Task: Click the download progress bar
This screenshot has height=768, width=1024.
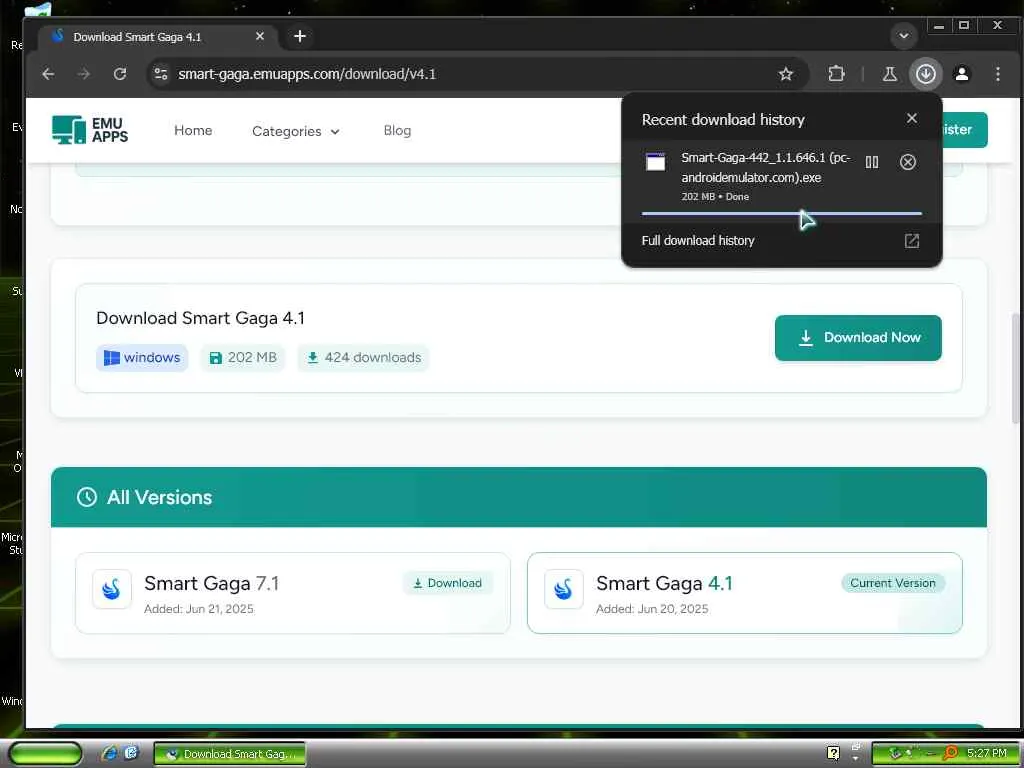Action: [x=781, y=213]
